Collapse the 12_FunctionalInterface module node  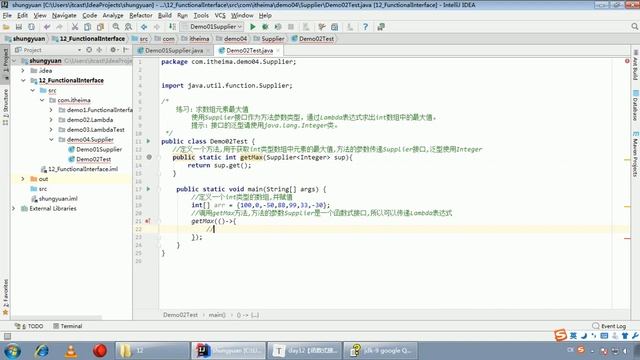23,80
